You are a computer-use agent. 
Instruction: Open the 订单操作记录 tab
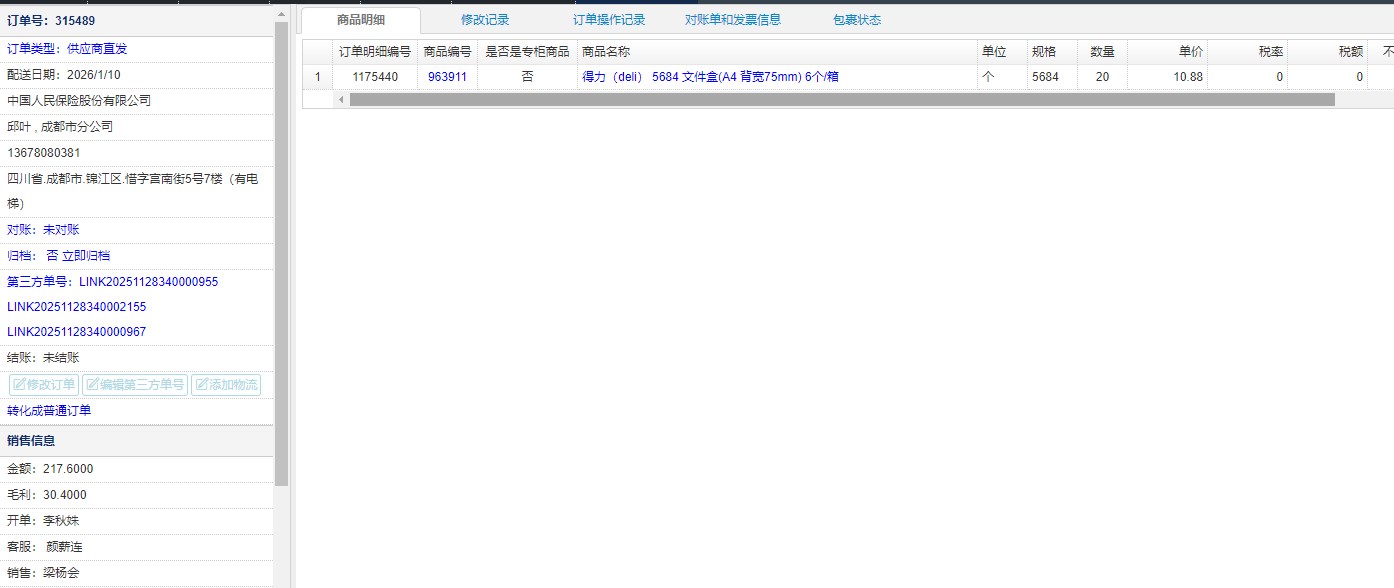609,20
